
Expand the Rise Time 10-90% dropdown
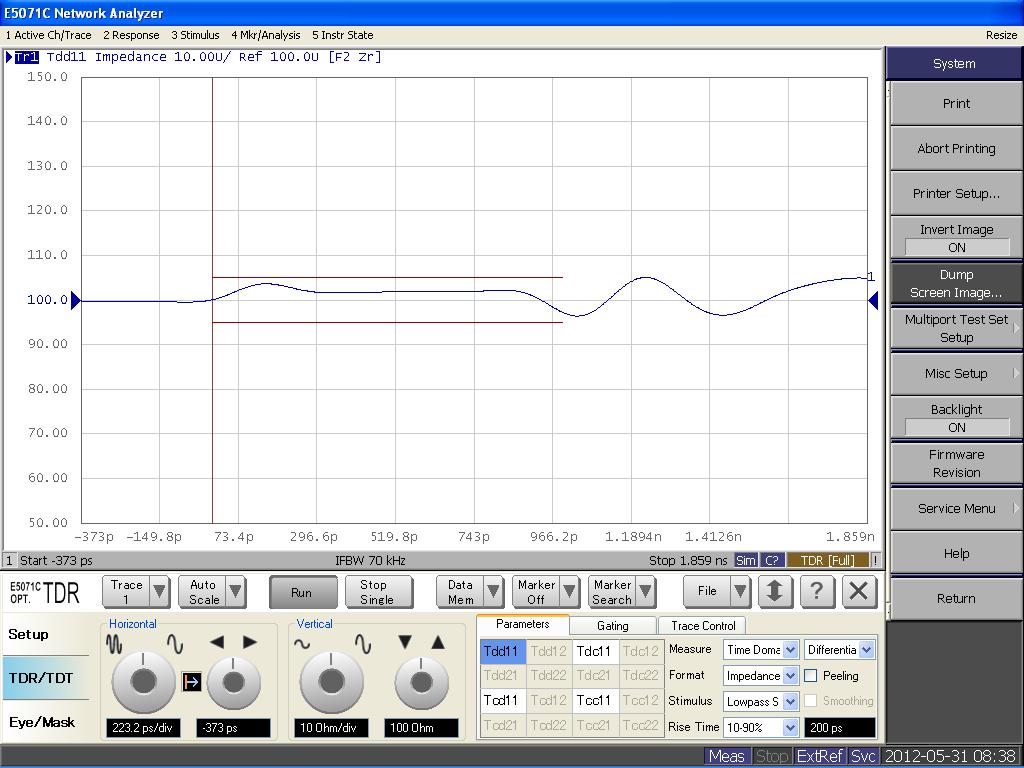click(790, 727)
